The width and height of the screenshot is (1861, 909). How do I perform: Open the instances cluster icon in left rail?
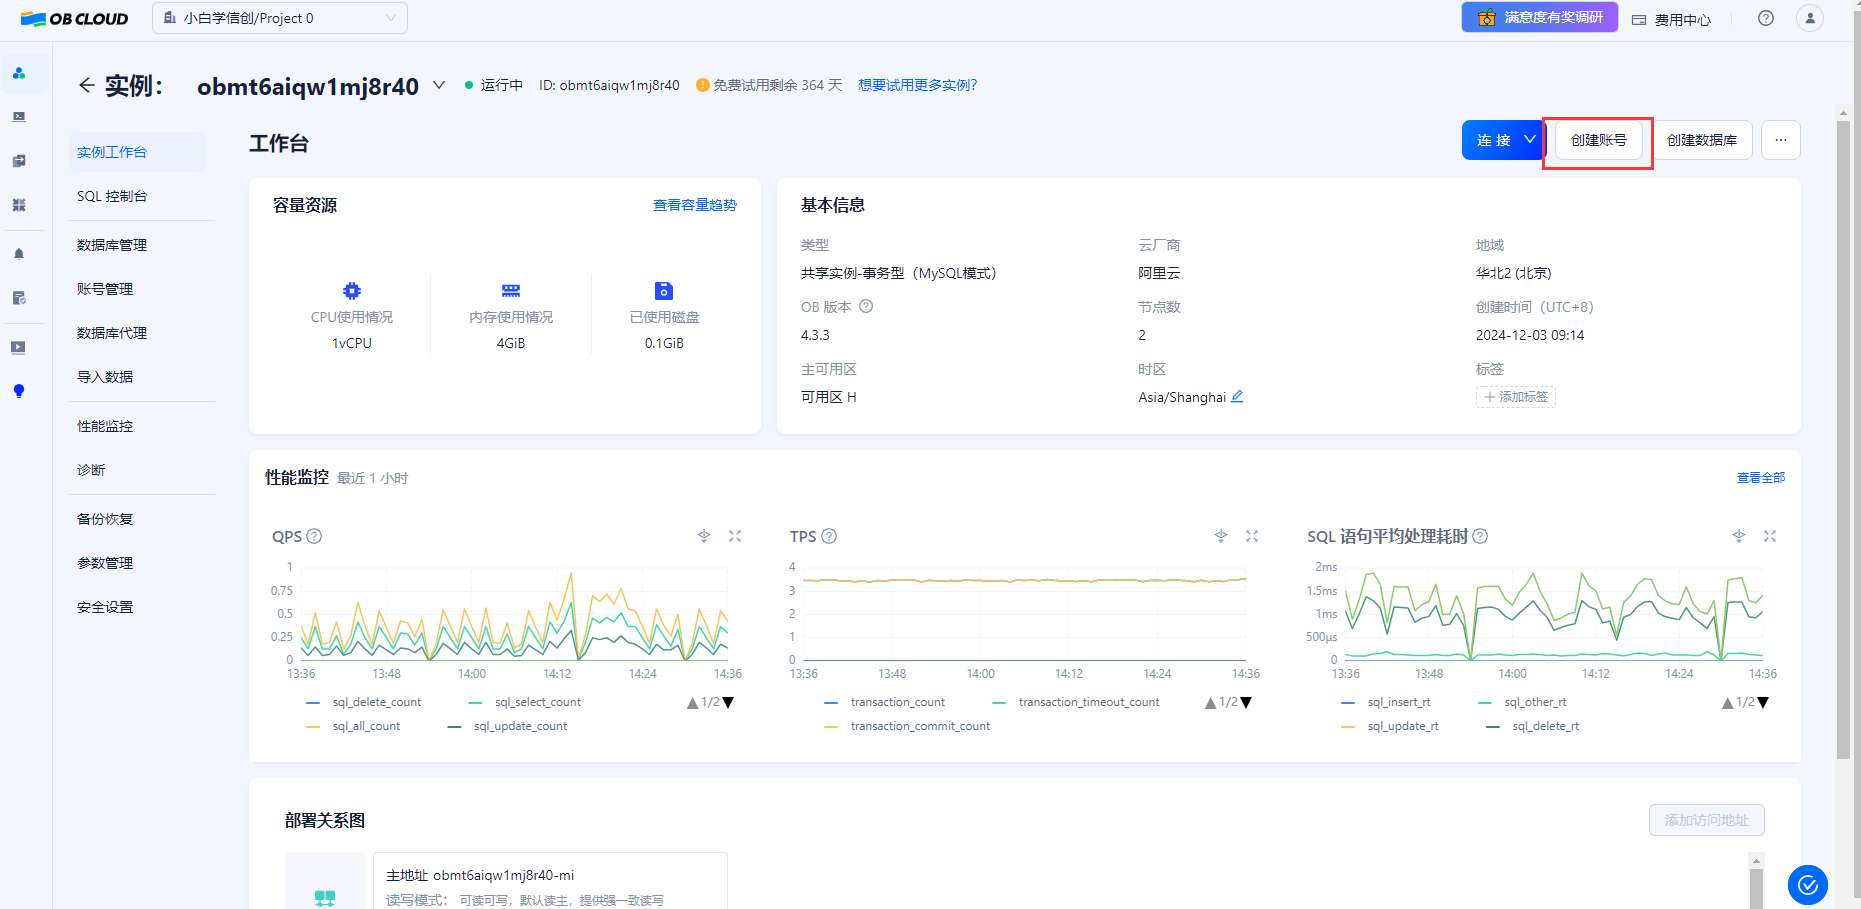tap(19, 73)
